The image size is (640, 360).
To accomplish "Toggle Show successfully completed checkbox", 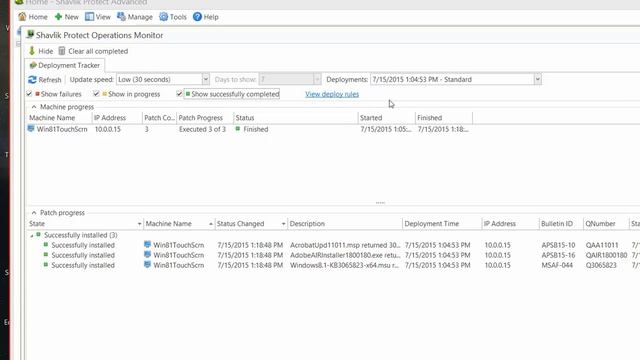I will coord(179,94).
